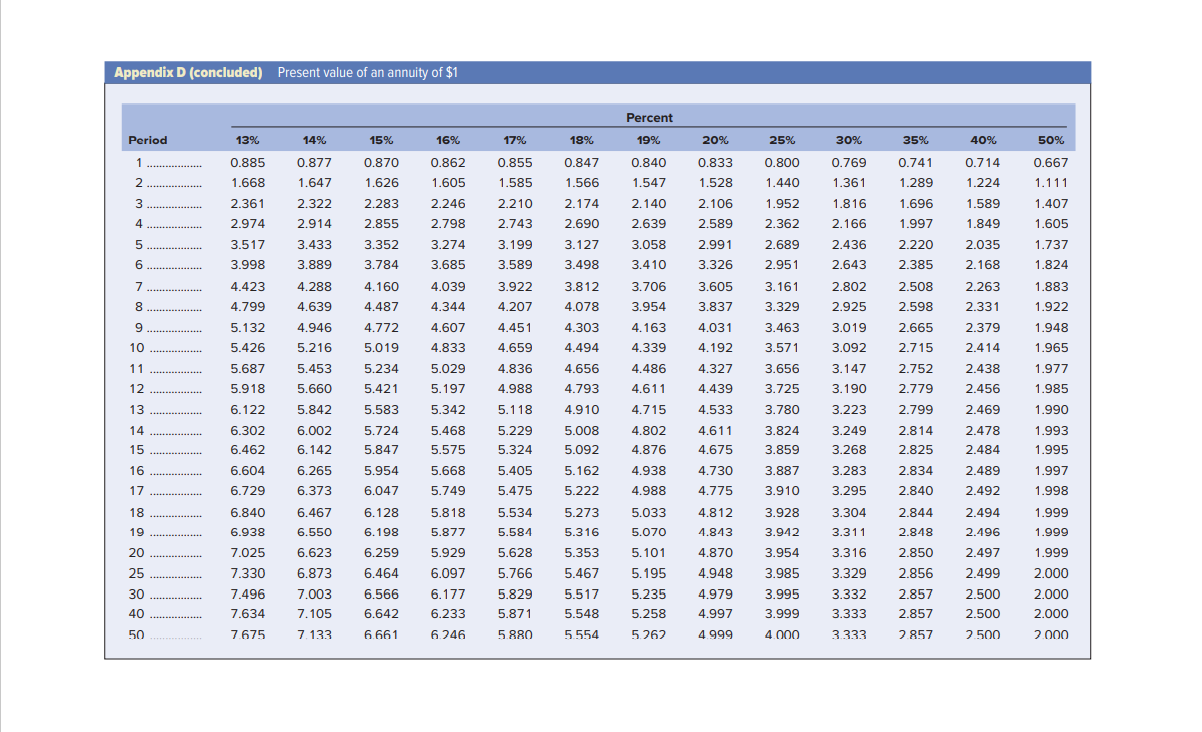This screenshot has height=732, width=1202.
Task: Select the 16% column header
Action: click(x=448, y=140)
